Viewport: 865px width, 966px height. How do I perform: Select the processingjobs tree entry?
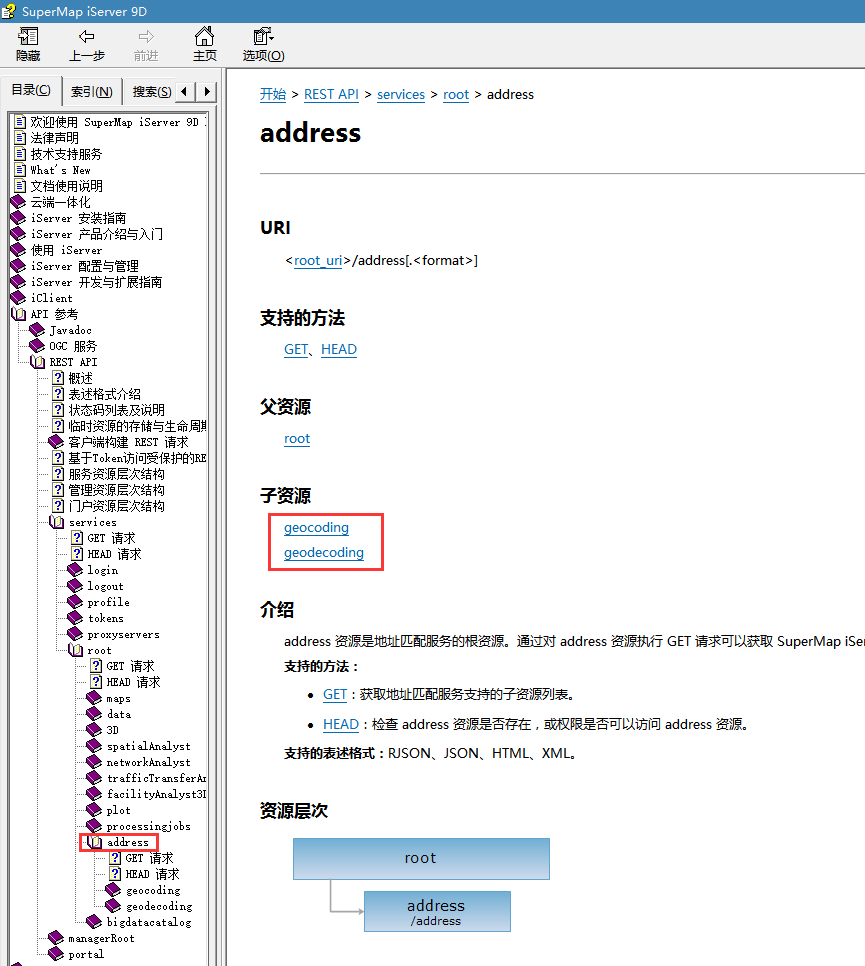[148, 826]
